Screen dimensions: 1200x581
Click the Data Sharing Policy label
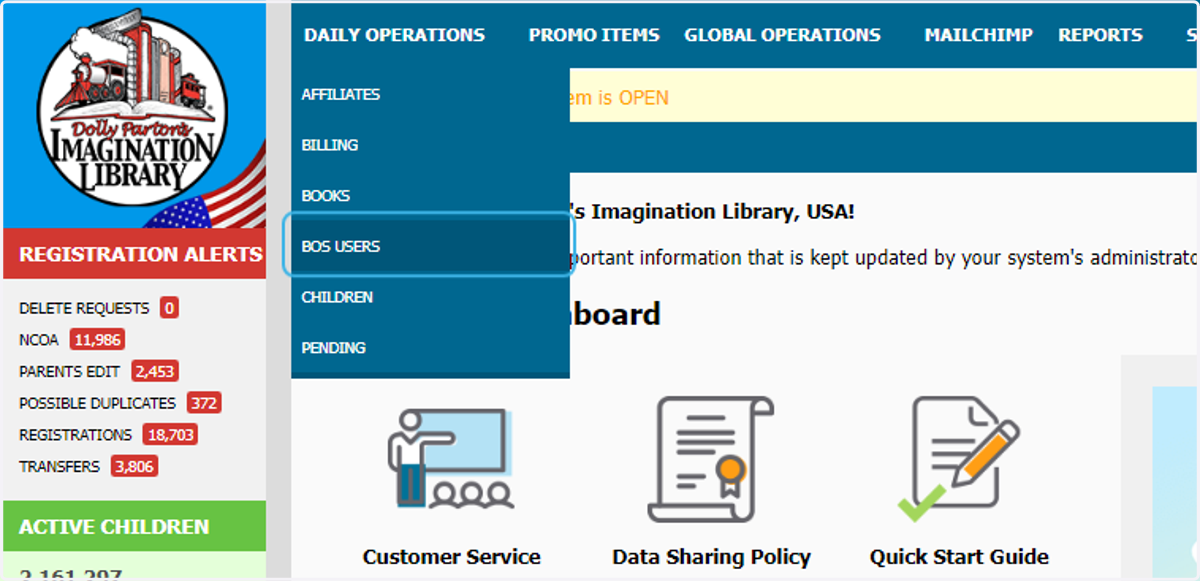(711, 557)
